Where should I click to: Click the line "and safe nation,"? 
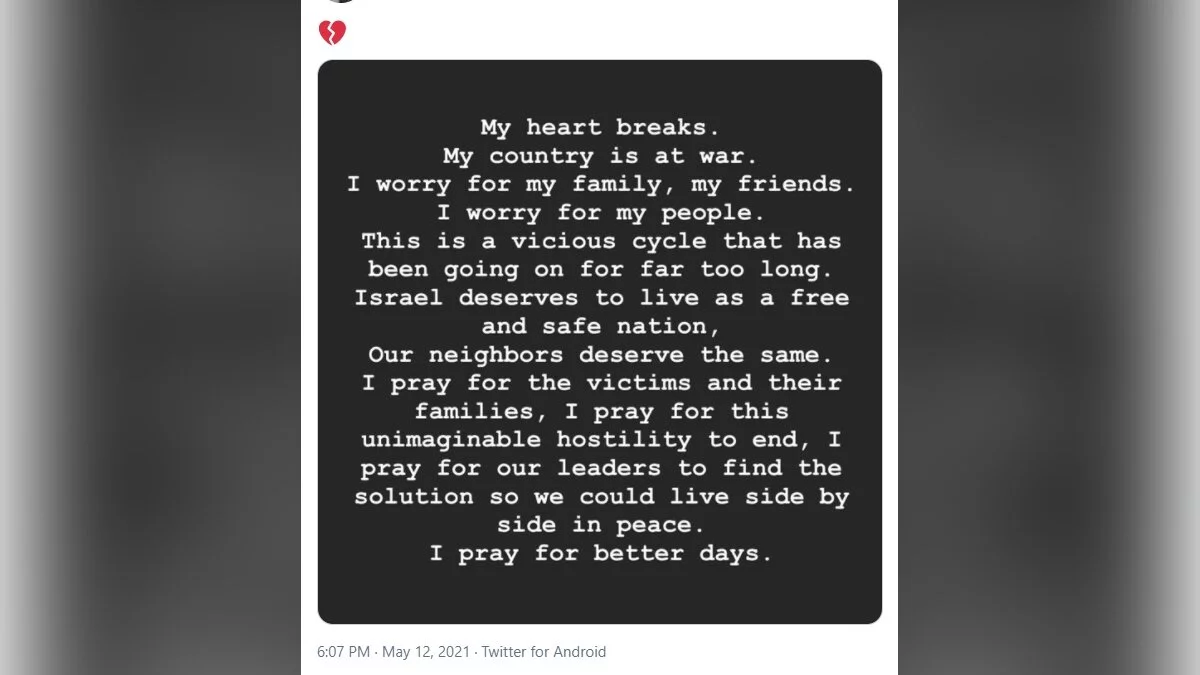click(599, 326)
